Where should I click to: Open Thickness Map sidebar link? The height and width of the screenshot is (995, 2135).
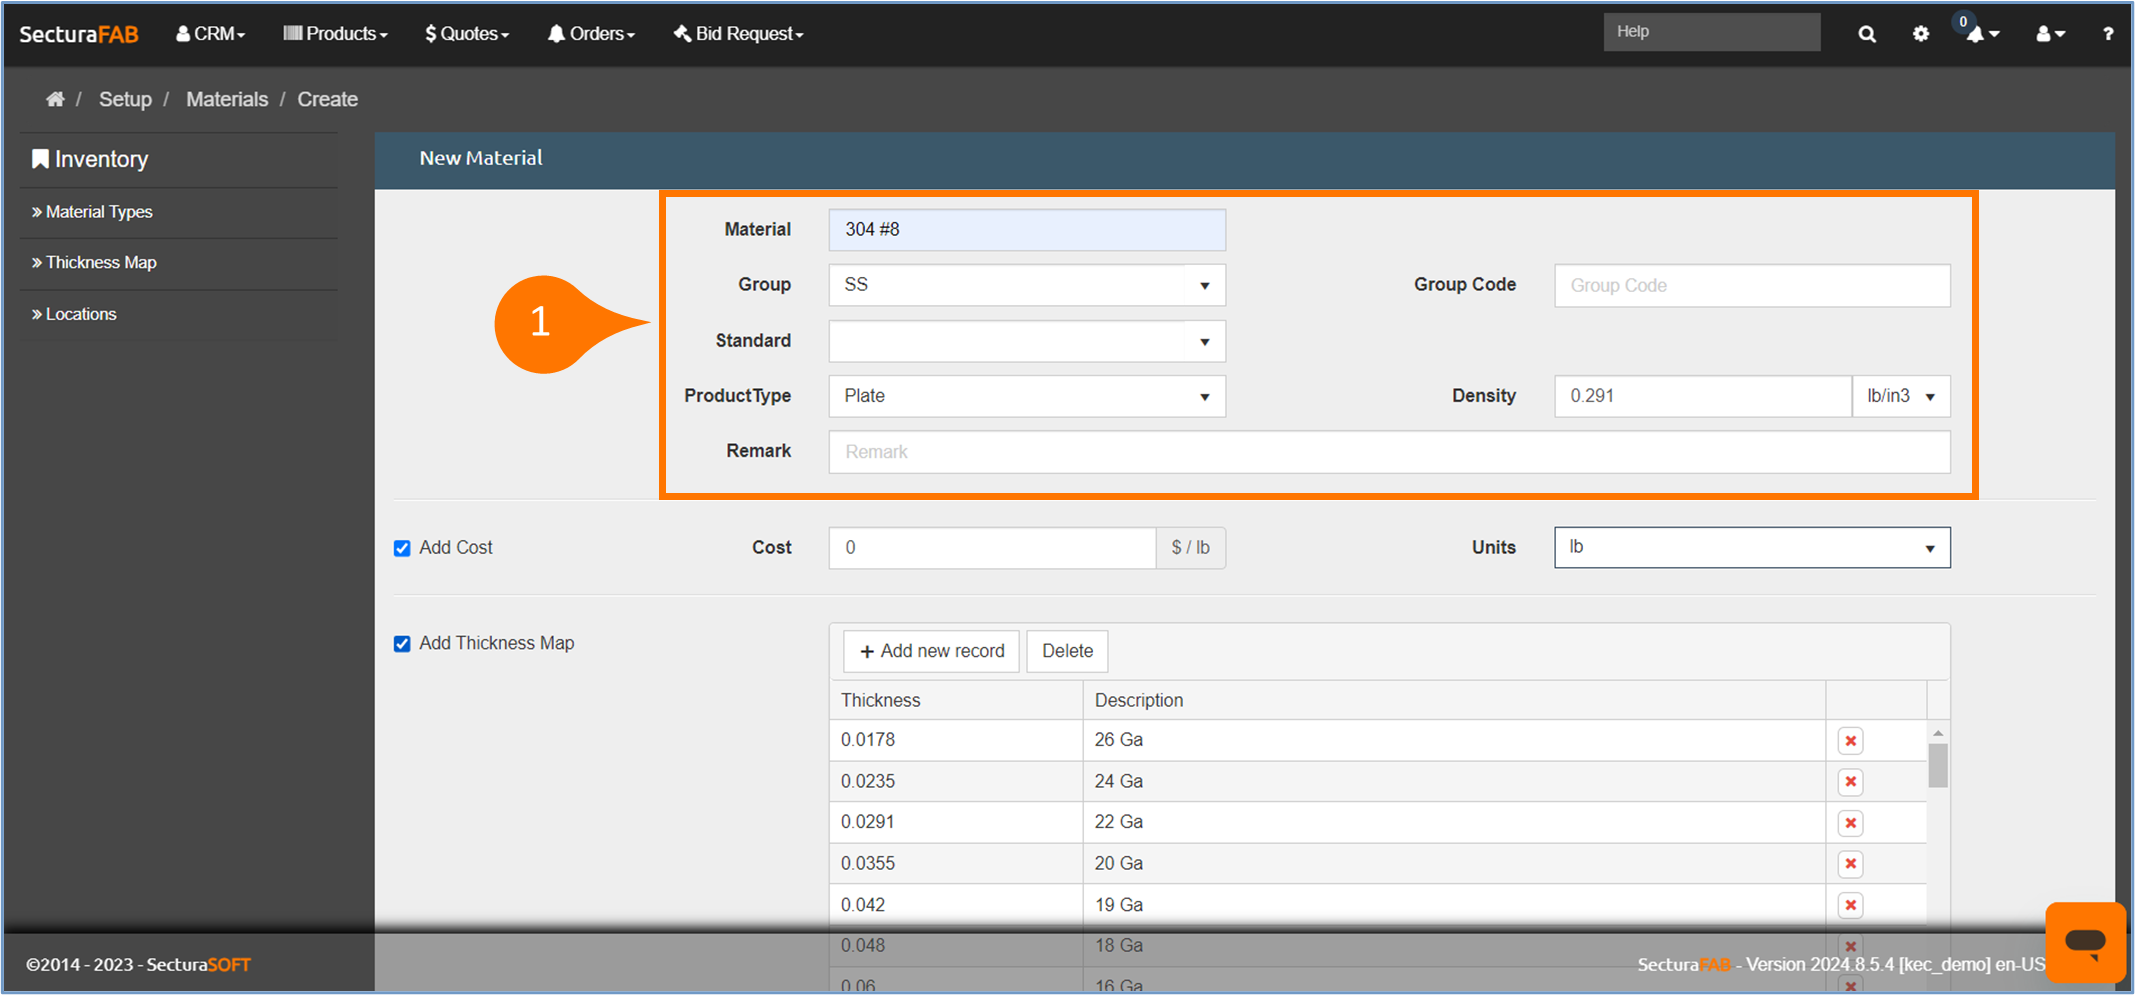(x=101, y=263)
